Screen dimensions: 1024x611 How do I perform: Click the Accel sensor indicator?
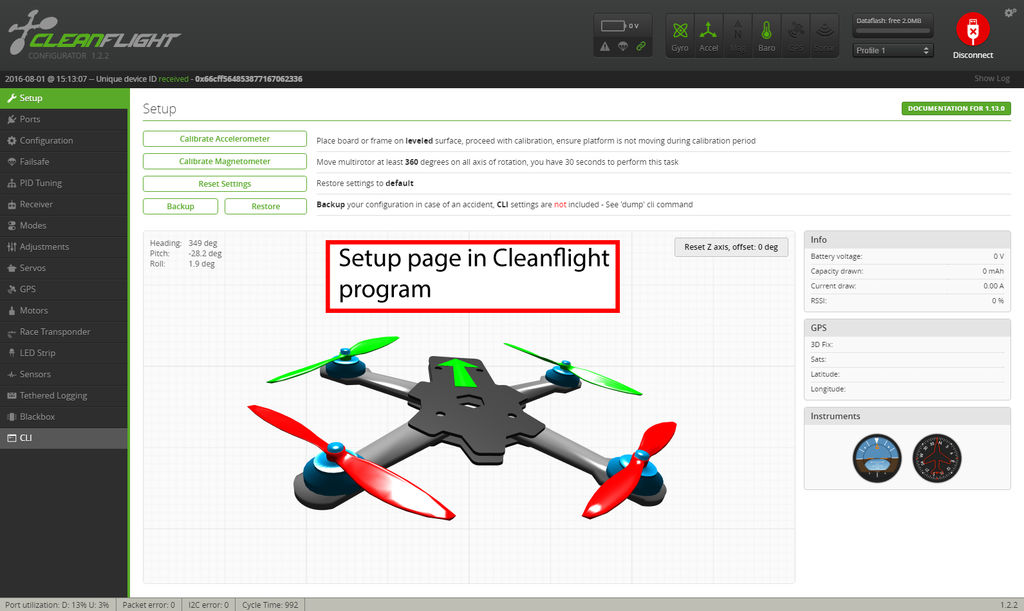pyautogui.click(x=709, y=36)
